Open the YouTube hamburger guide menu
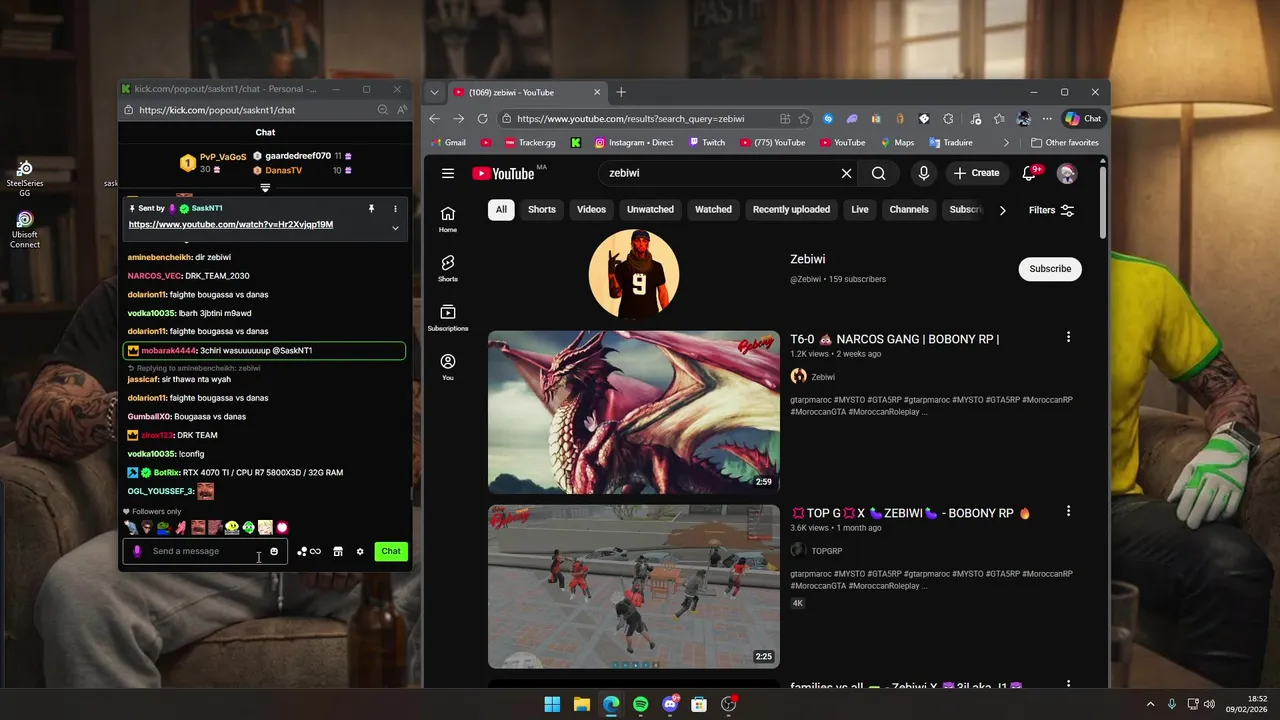The width and height of the screenshot is (1280, 720). [448, 173]
